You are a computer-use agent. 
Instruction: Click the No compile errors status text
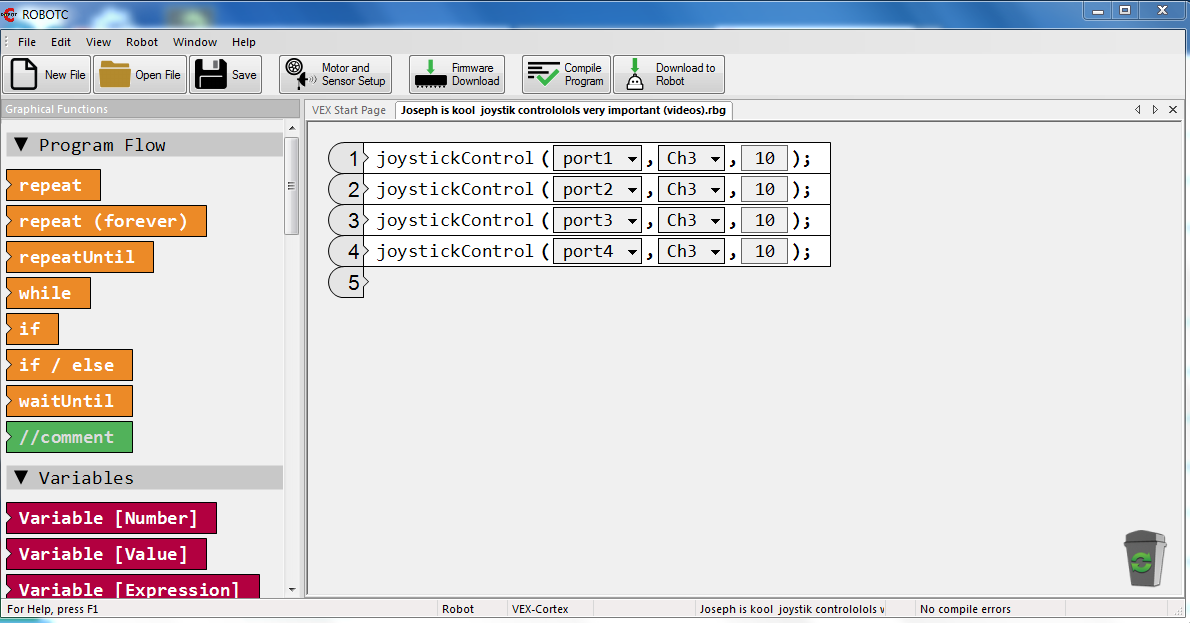click(965, 609)
